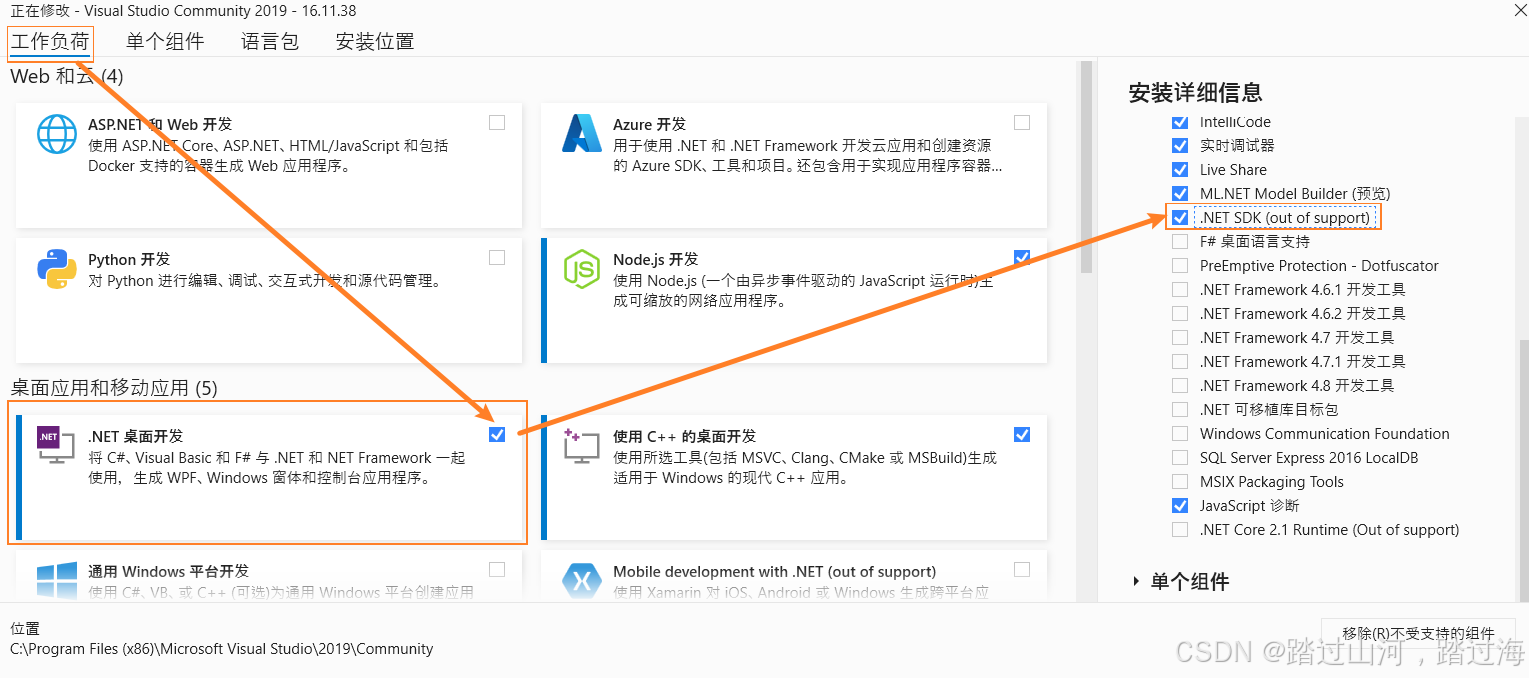Select the .NET 桌面开发 monitor icon
The height and width of the screenshot is (678, 1529).
(x=57, y=445)
